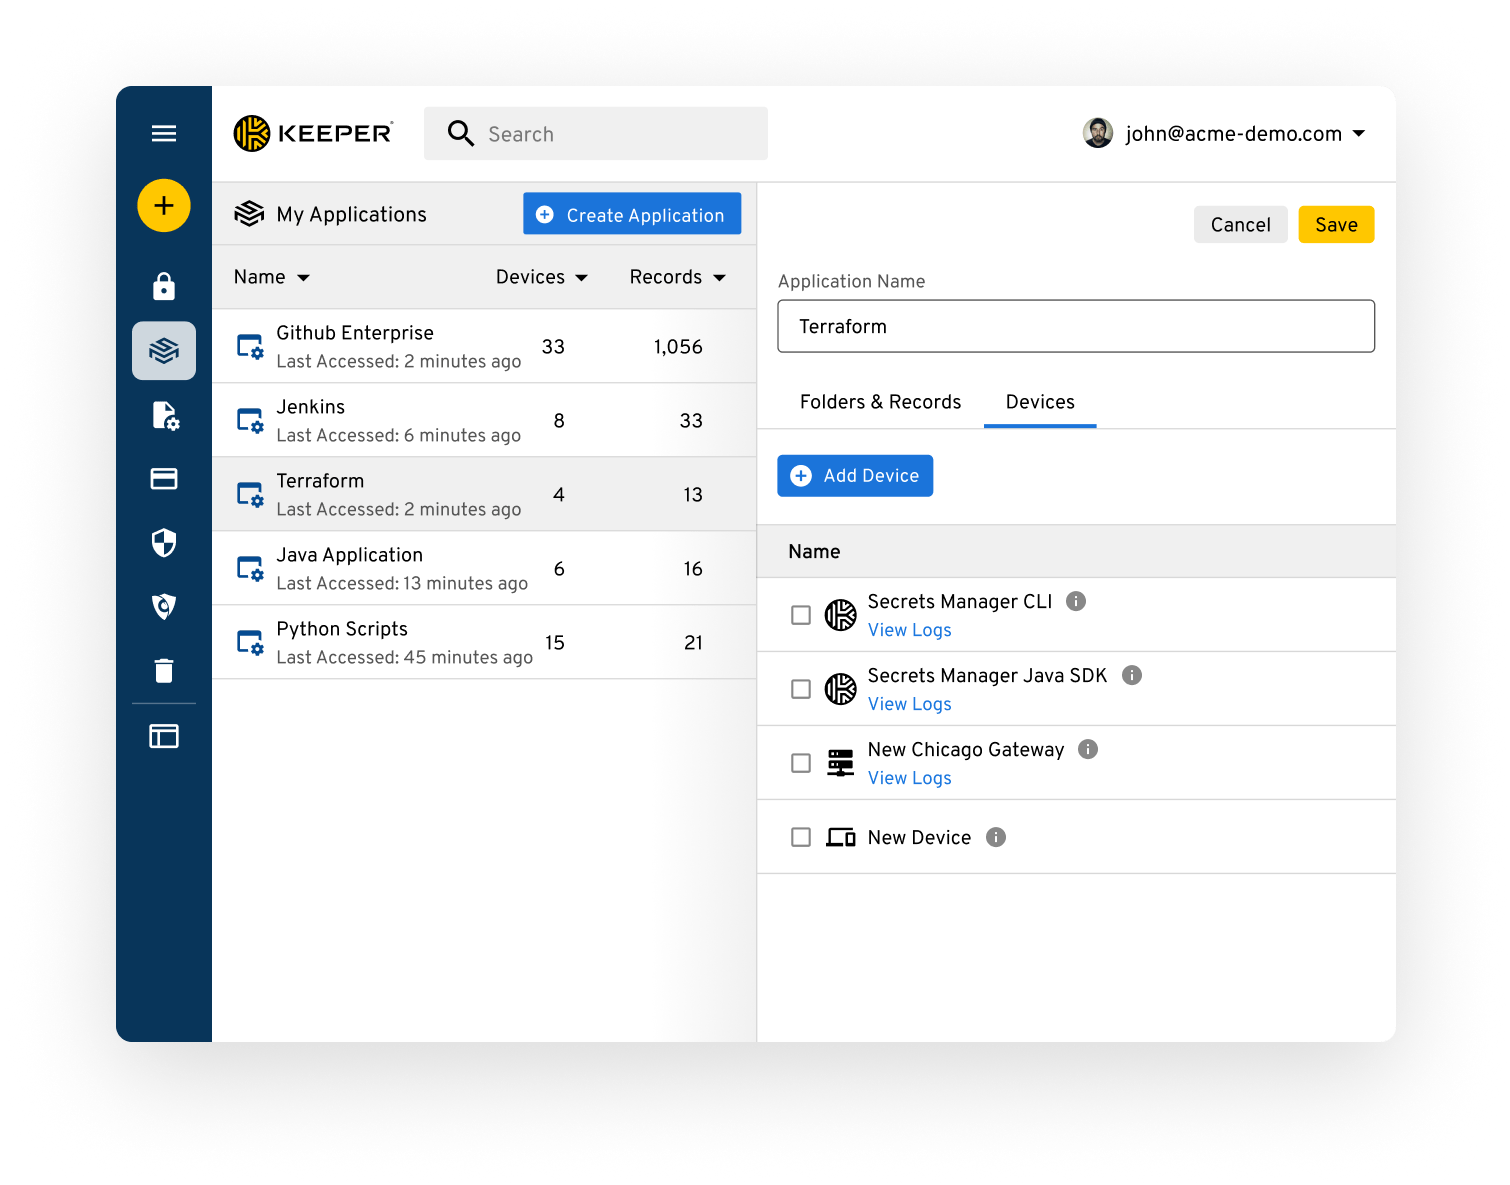Click 'Last Accessed: 13 minutes ago' text
The width and height of the screenshot is (1510, 1185).
point(402,583)
